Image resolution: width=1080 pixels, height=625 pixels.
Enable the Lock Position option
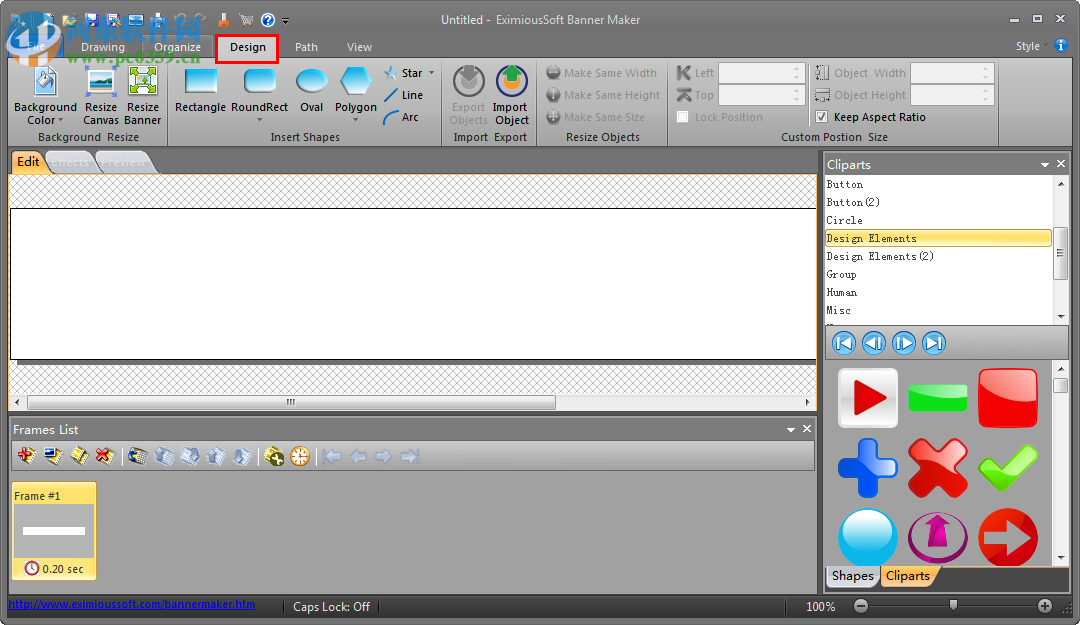pyautogui.click(x=683, y=117)
